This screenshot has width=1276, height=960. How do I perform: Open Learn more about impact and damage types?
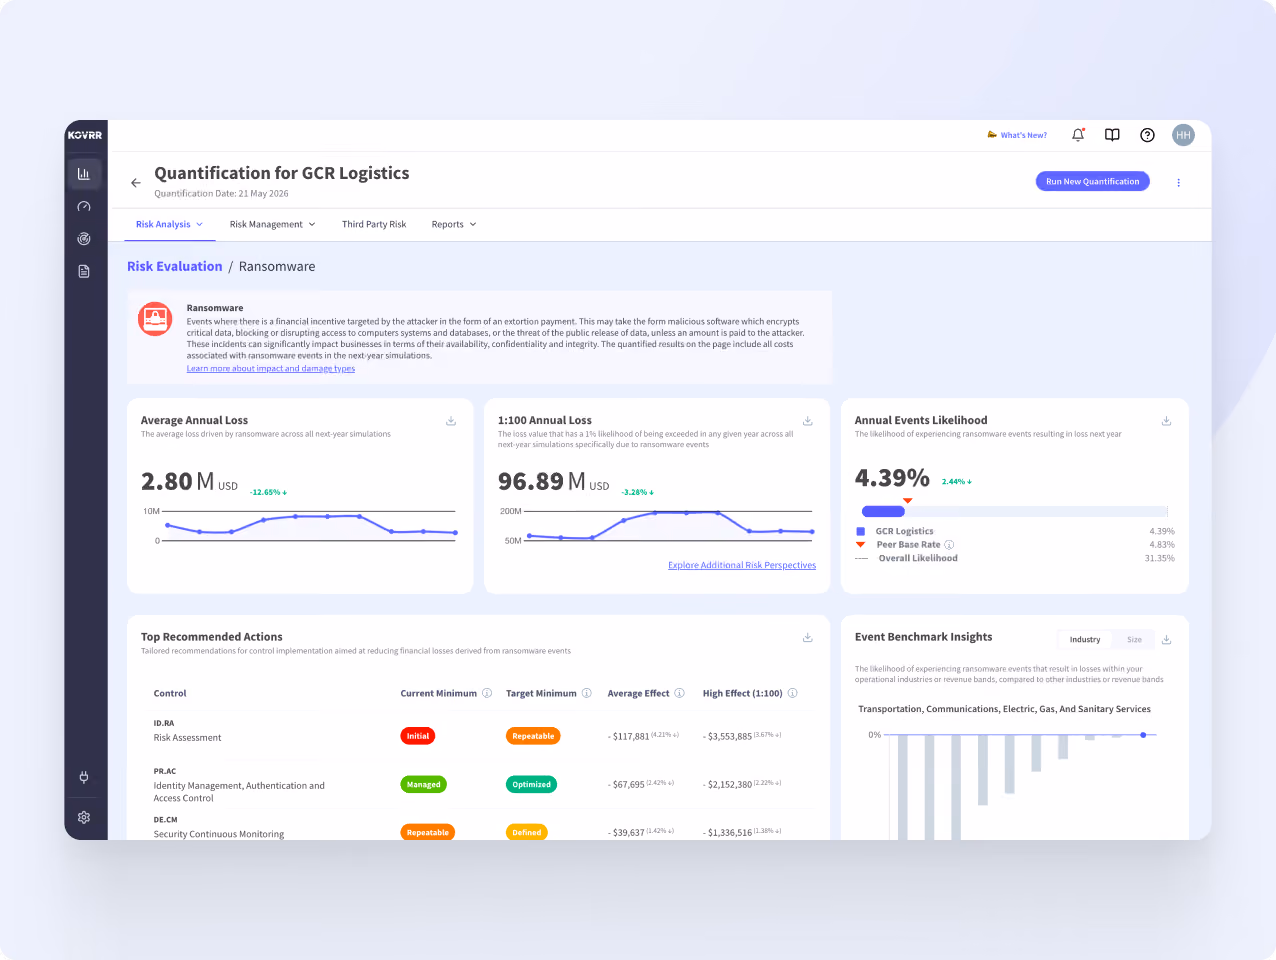coord(271,368)
